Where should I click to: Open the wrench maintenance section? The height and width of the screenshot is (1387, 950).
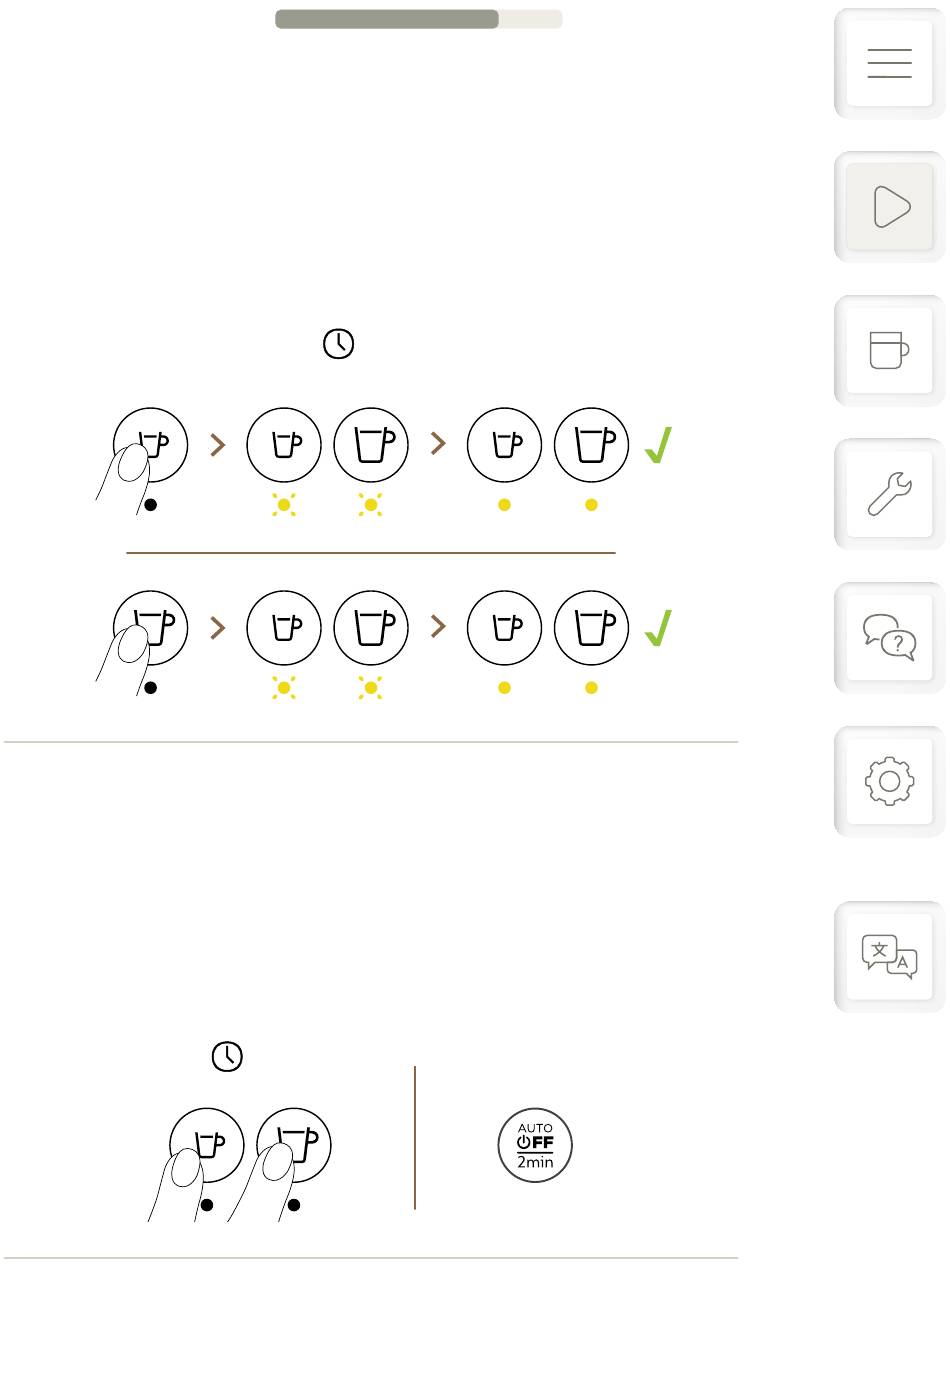point(889,494)
